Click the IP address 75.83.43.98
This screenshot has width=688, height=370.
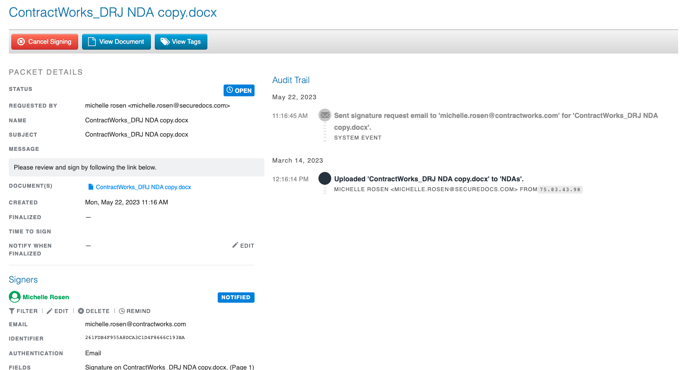(x=560, y=190)
